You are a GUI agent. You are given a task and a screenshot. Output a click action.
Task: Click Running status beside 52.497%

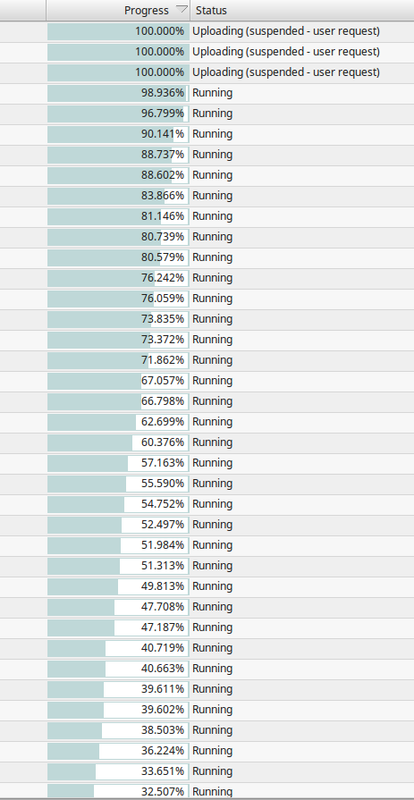click(212, 524)
